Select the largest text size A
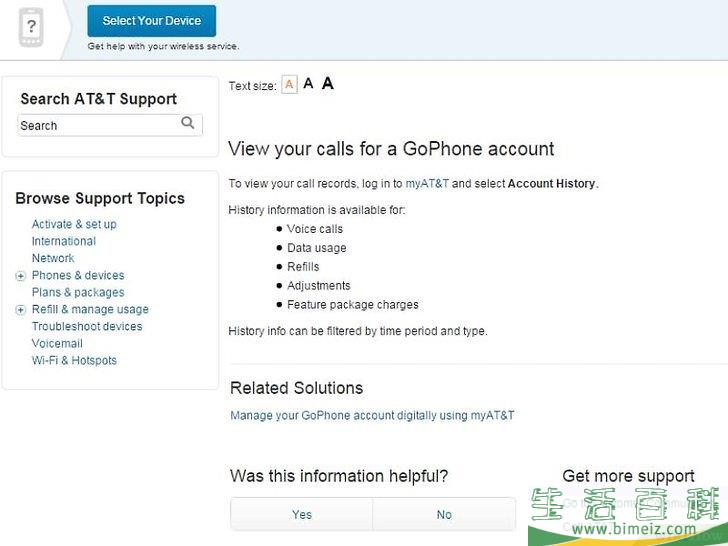This screenshot has height=546, width=728. click(328, 84)
